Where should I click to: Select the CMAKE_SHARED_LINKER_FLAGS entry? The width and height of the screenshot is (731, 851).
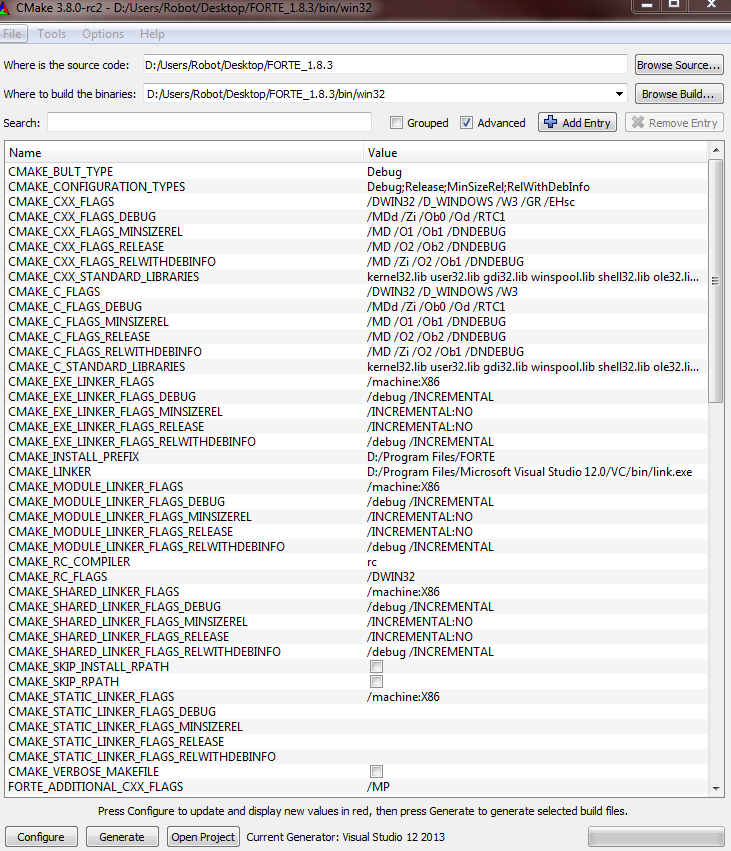tap(93, 592)
